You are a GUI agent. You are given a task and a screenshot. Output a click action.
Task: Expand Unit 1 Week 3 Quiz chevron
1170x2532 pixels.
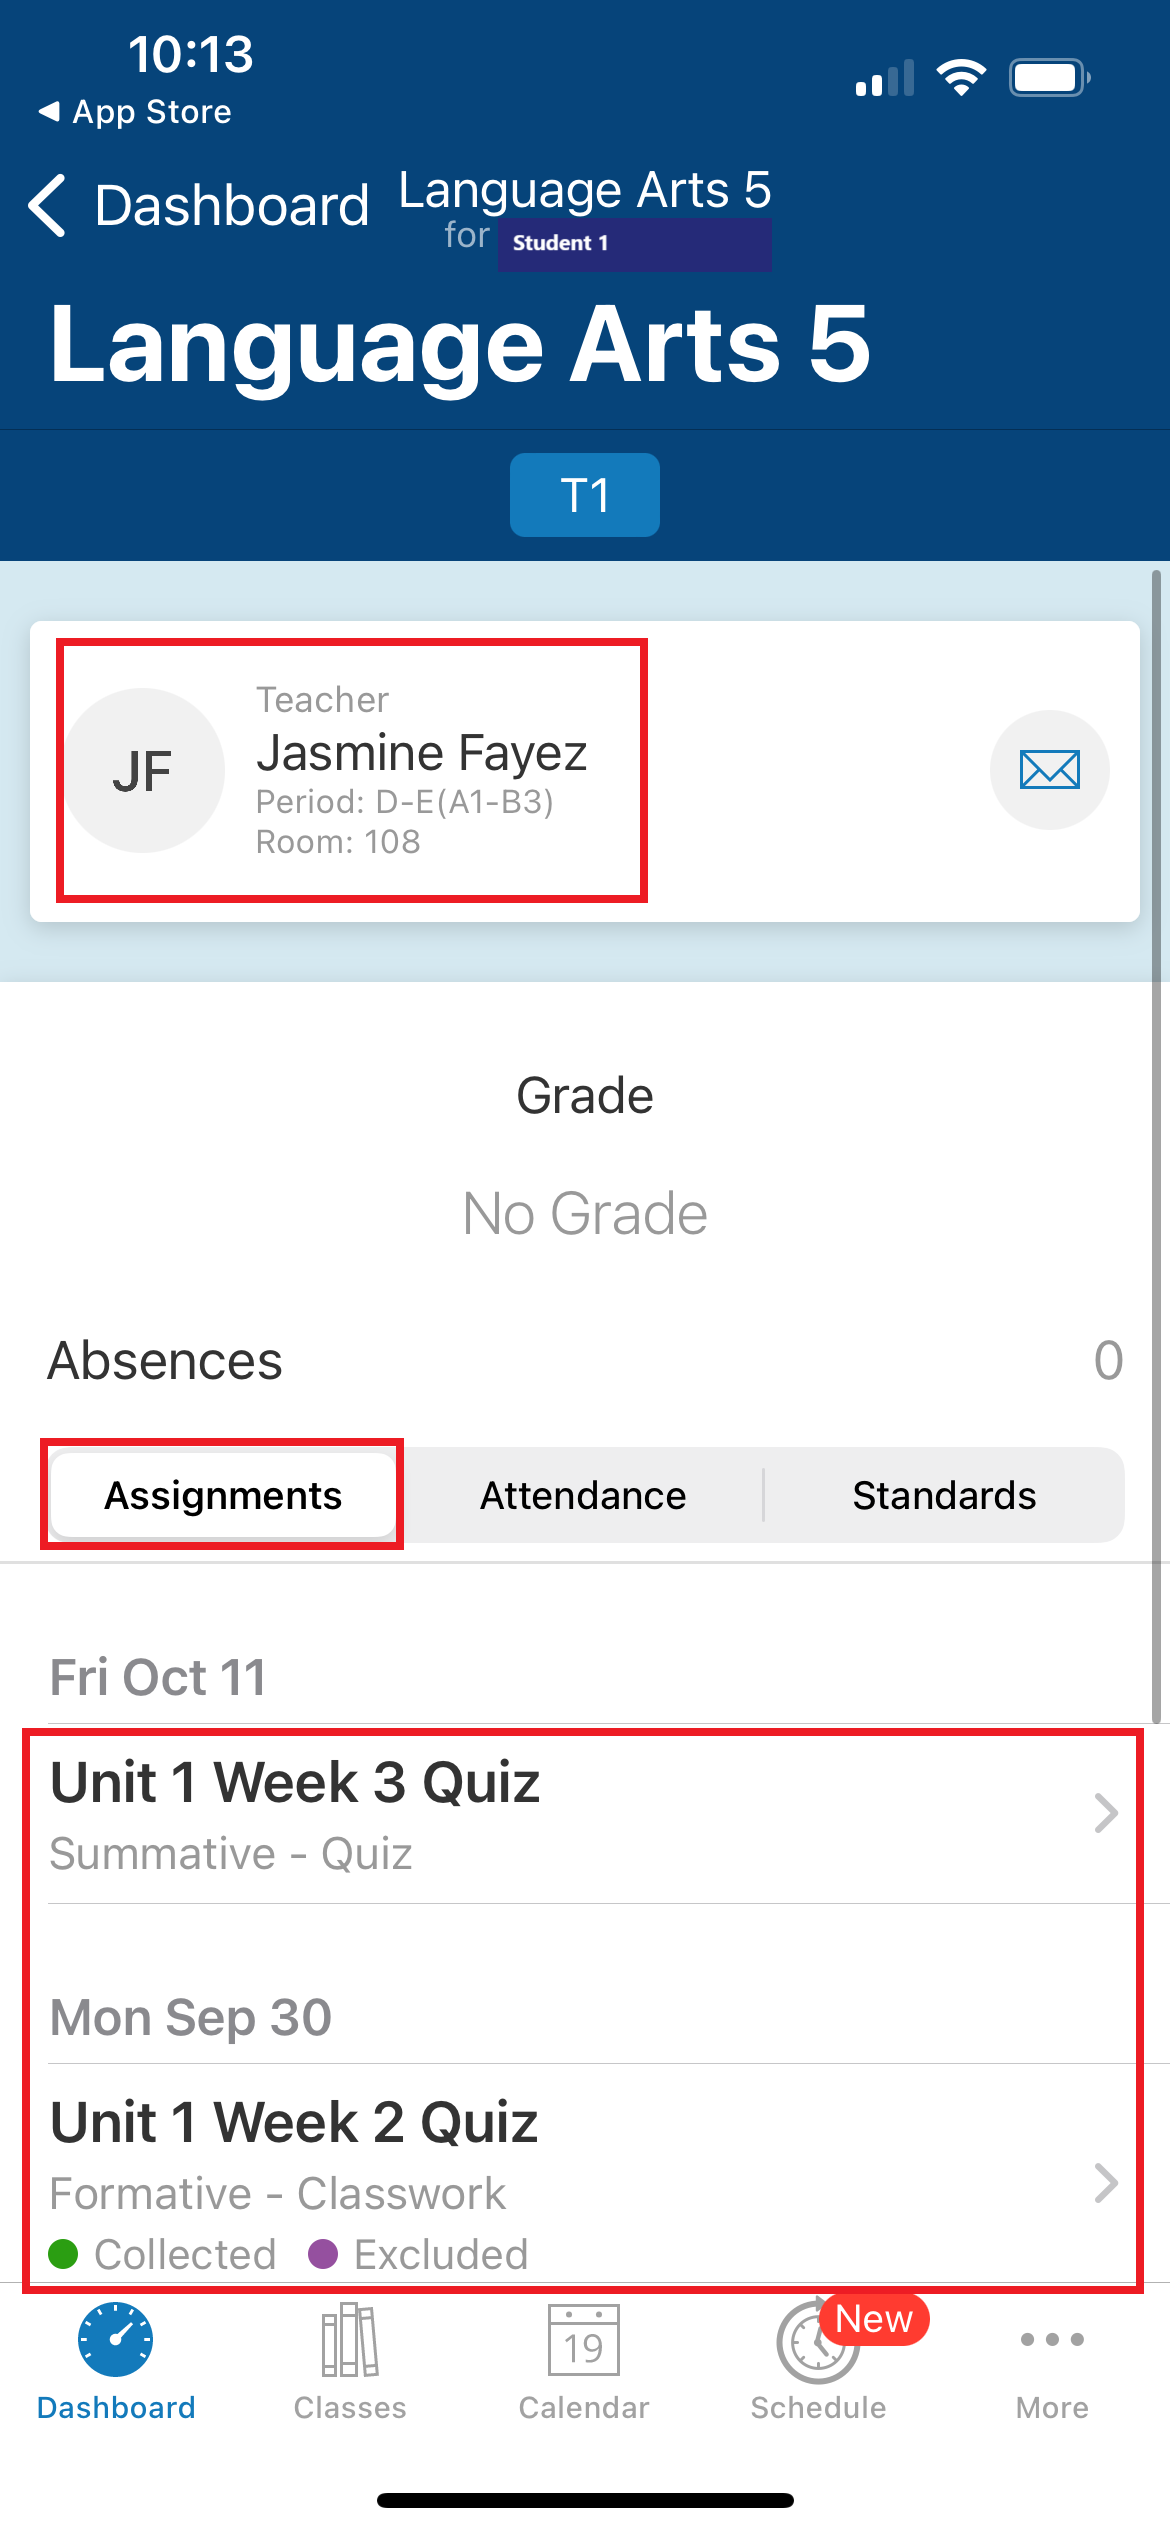tap(1106, 1813)
